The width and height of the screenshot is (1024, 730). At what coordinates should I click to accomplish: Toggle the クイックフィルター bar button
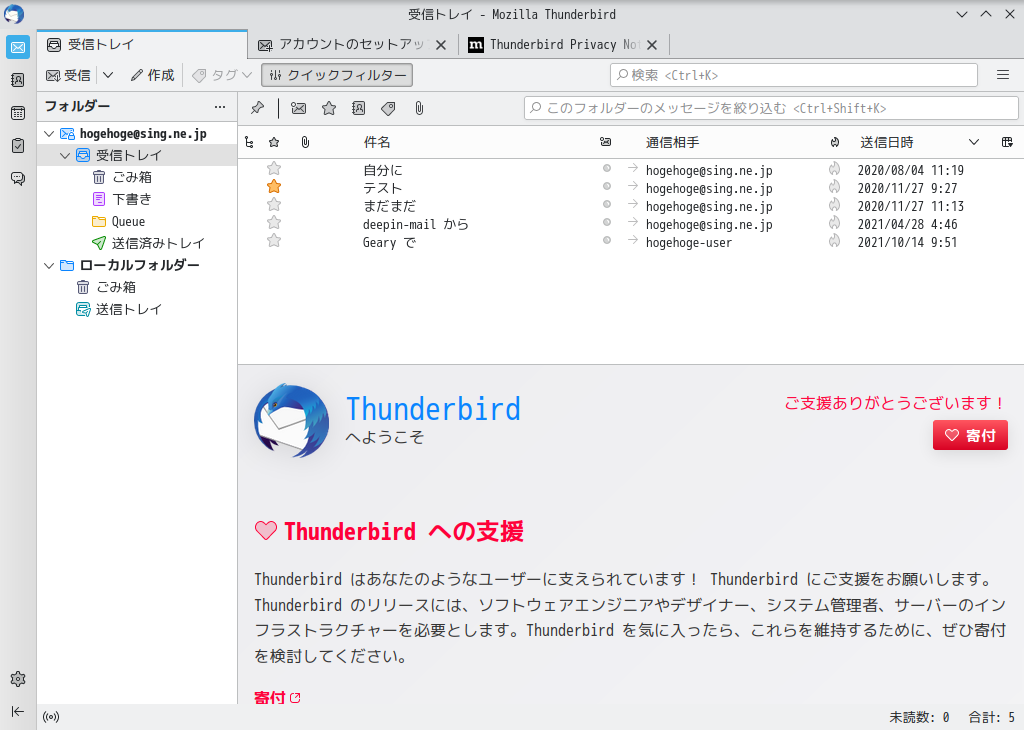click(x=337, y=75)
